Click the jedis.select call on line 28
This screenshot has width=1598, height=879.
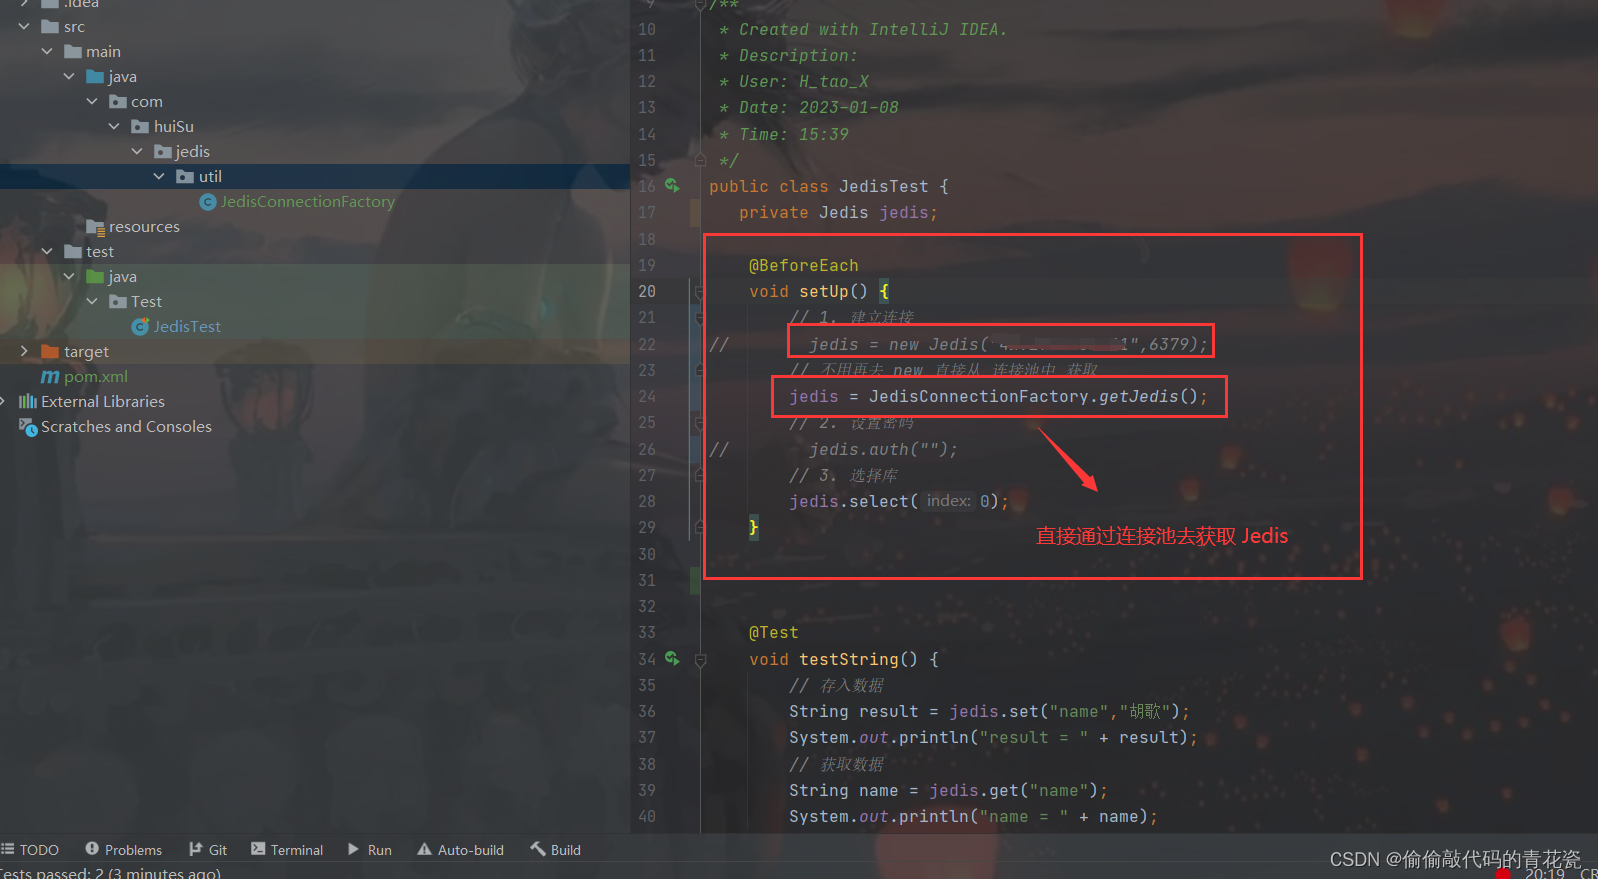coord(898,502)
